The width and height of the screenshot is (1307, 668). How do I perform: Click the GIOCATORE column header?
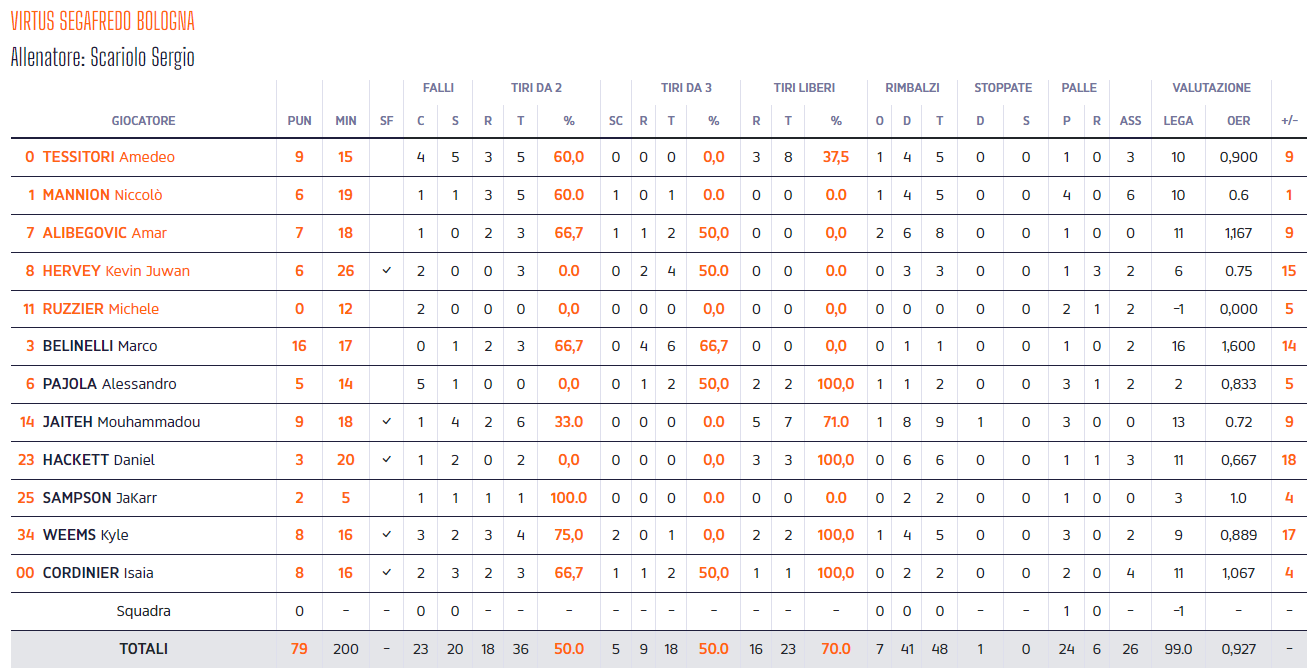point(143,121)
